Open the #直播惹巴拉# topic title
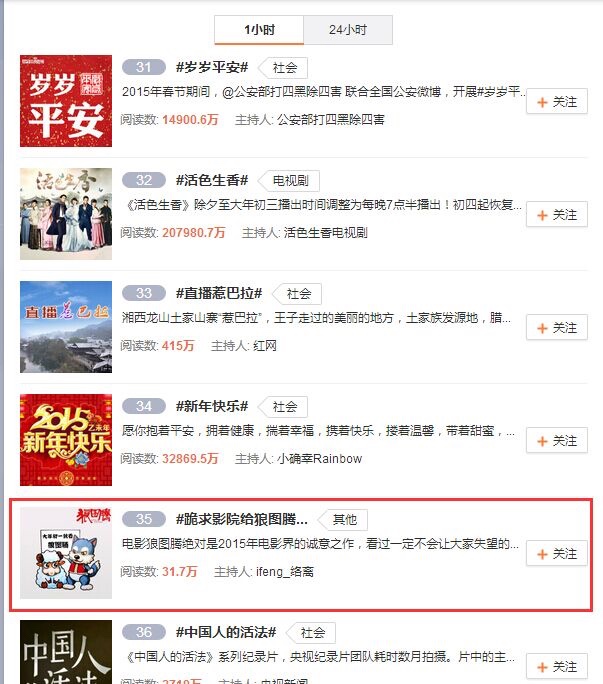 point(219,293)
